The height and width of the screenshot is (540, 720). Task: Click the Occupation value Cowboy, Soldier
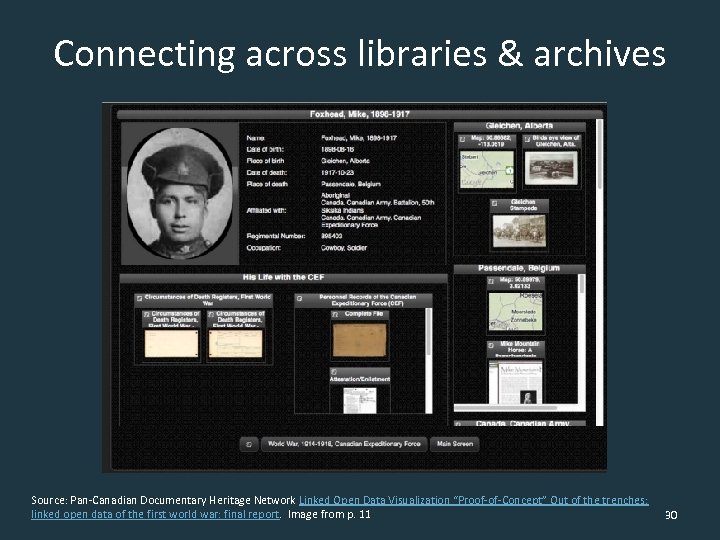click(x=344, y=248)
